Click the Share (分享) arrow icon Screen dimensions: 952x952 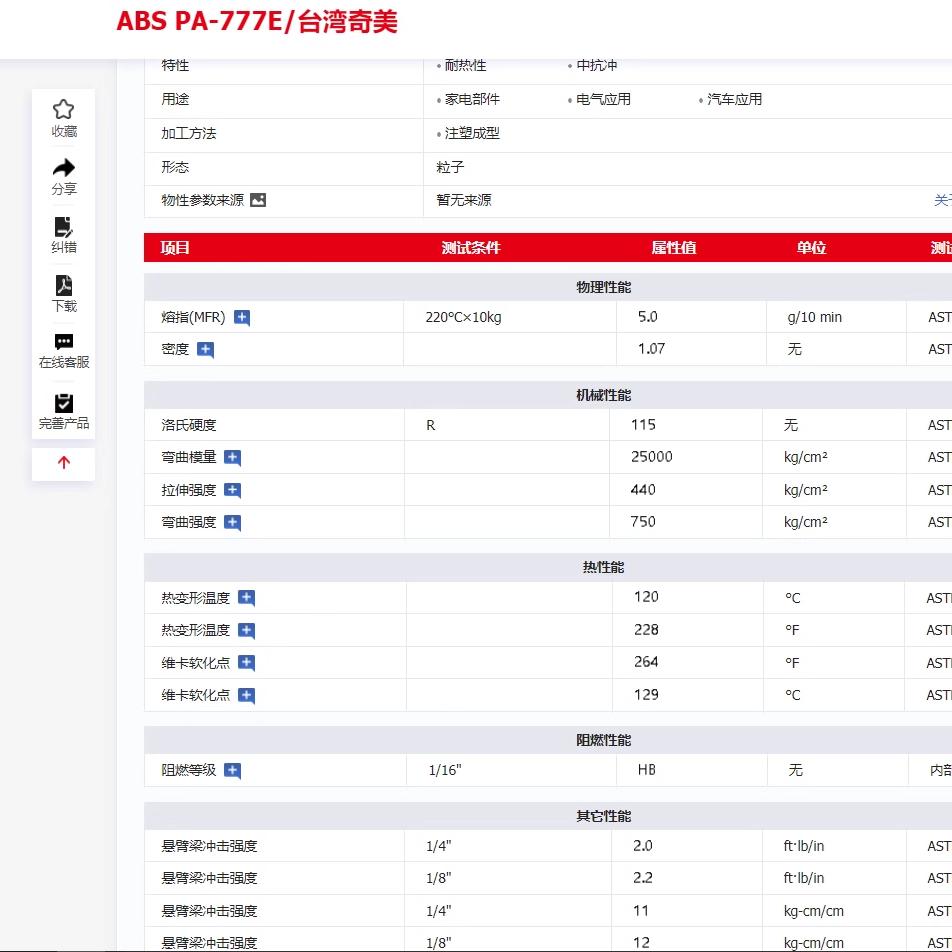point(64,167)
